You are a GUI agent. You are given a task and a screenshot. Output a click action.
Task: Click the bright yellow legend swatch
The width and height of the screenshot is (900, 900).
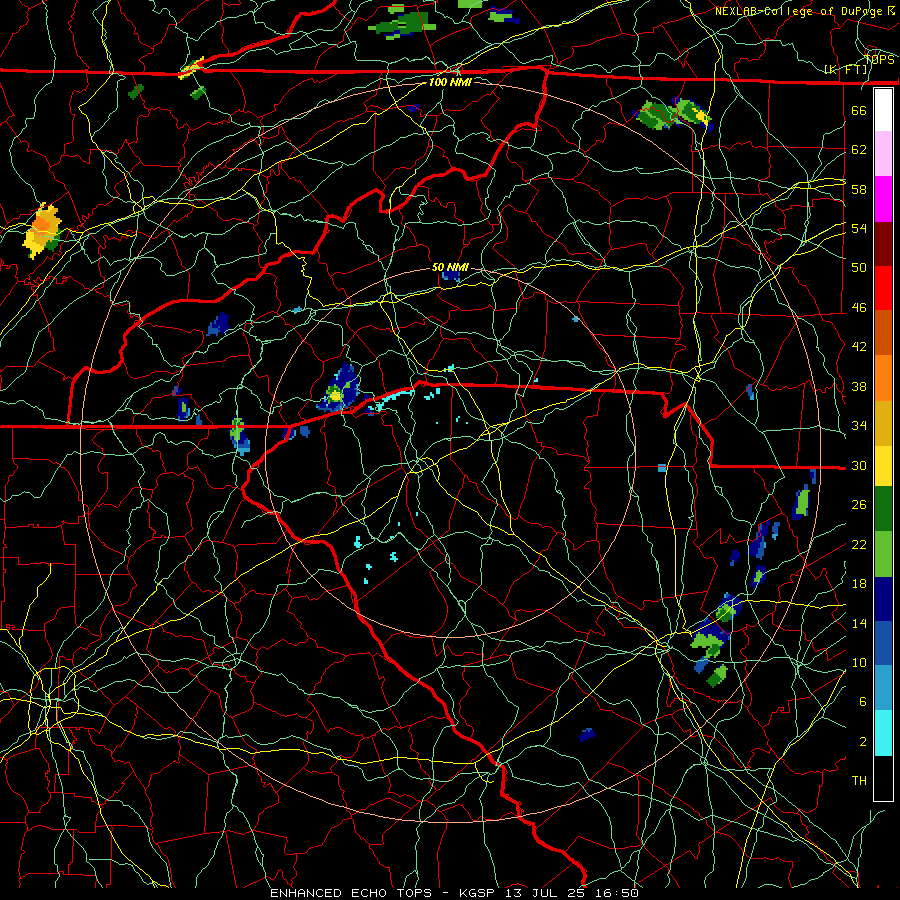(x=883, y=466)
